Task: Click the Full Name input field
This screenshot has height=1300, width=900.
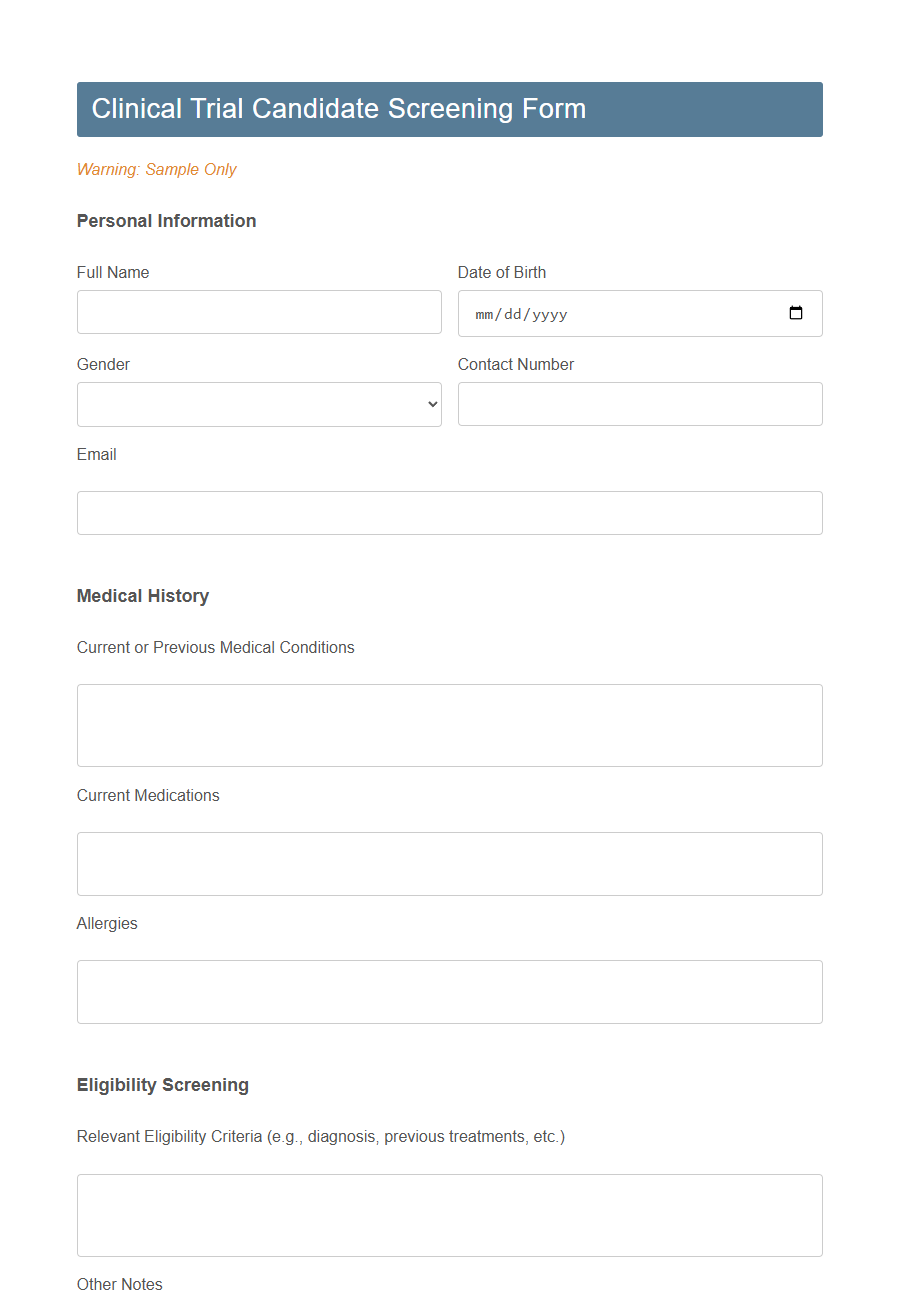Action: pos(259,312)
